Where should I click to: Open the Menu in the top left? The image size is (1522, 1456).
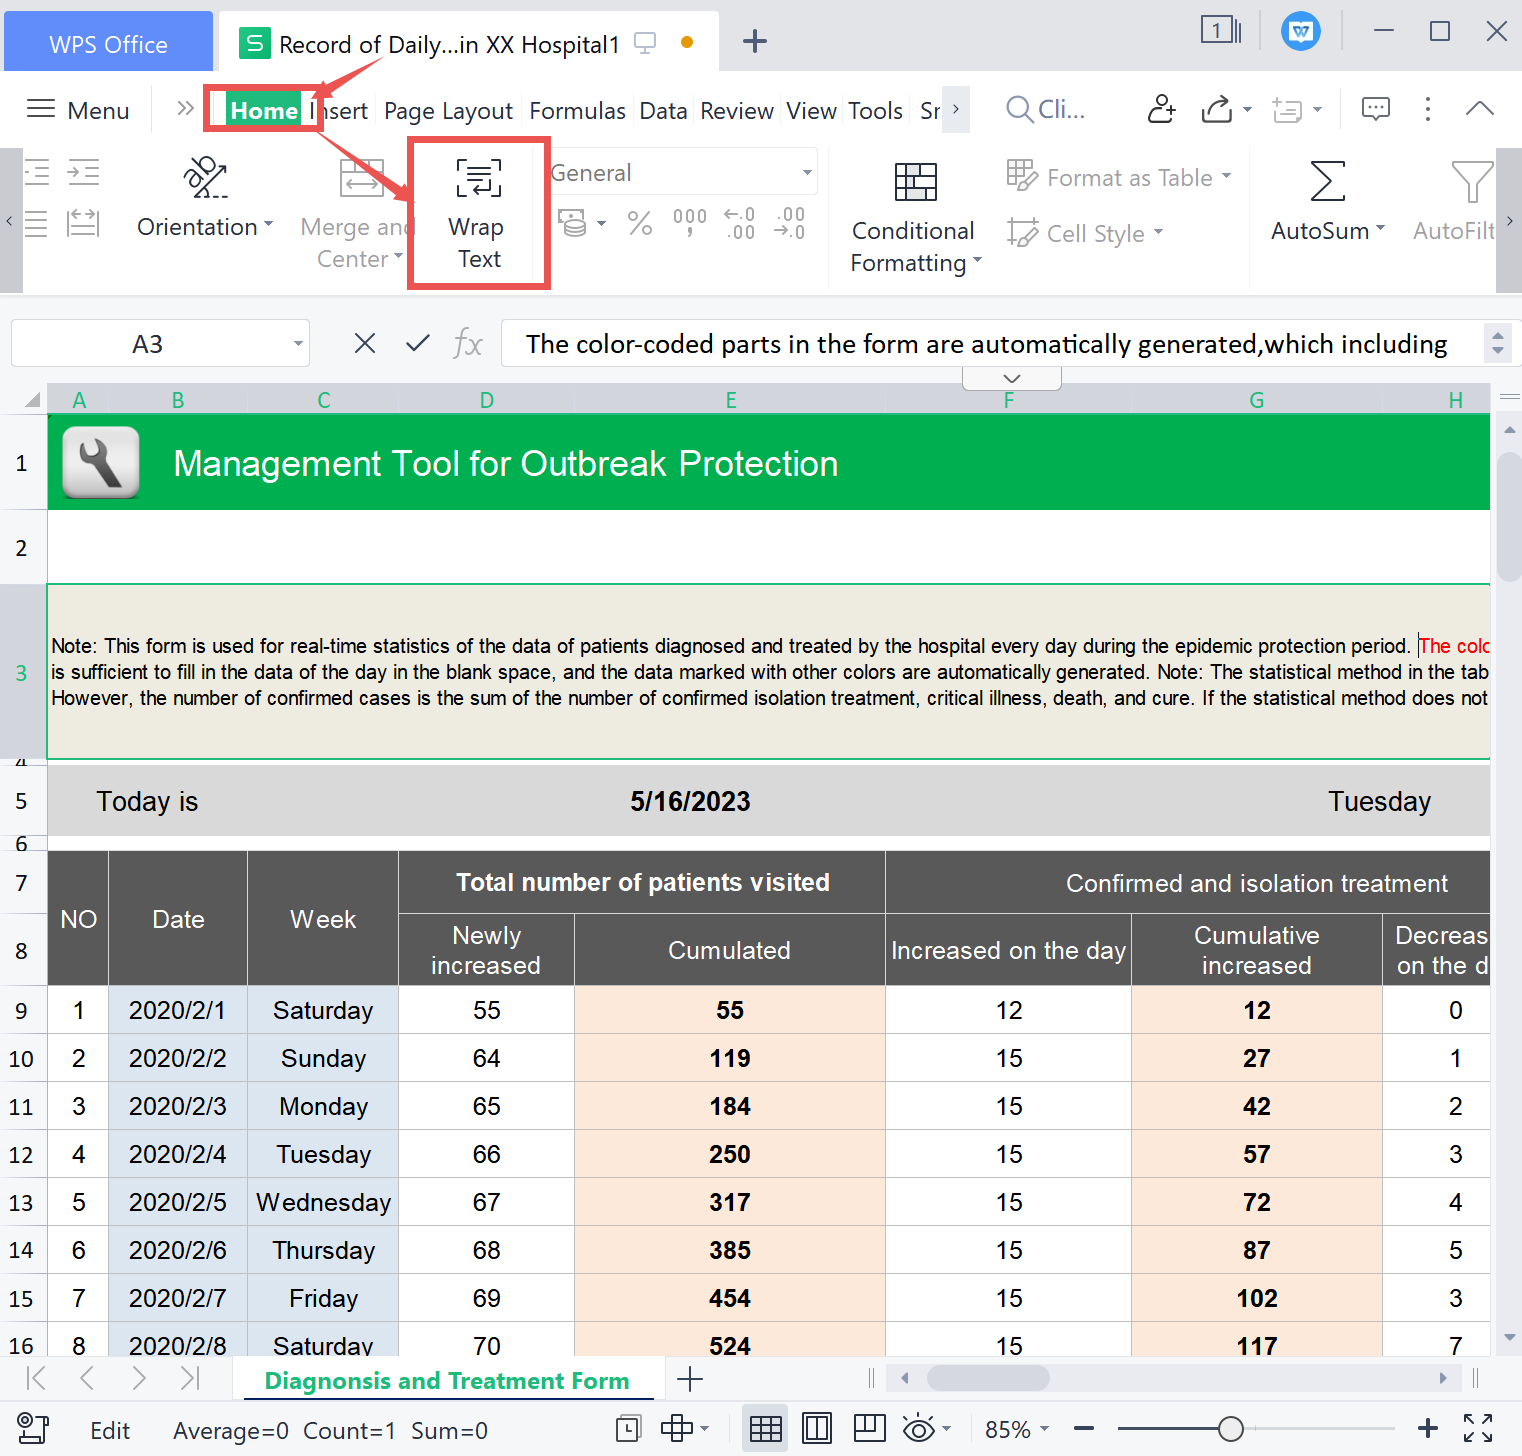[x=77, y=110]
